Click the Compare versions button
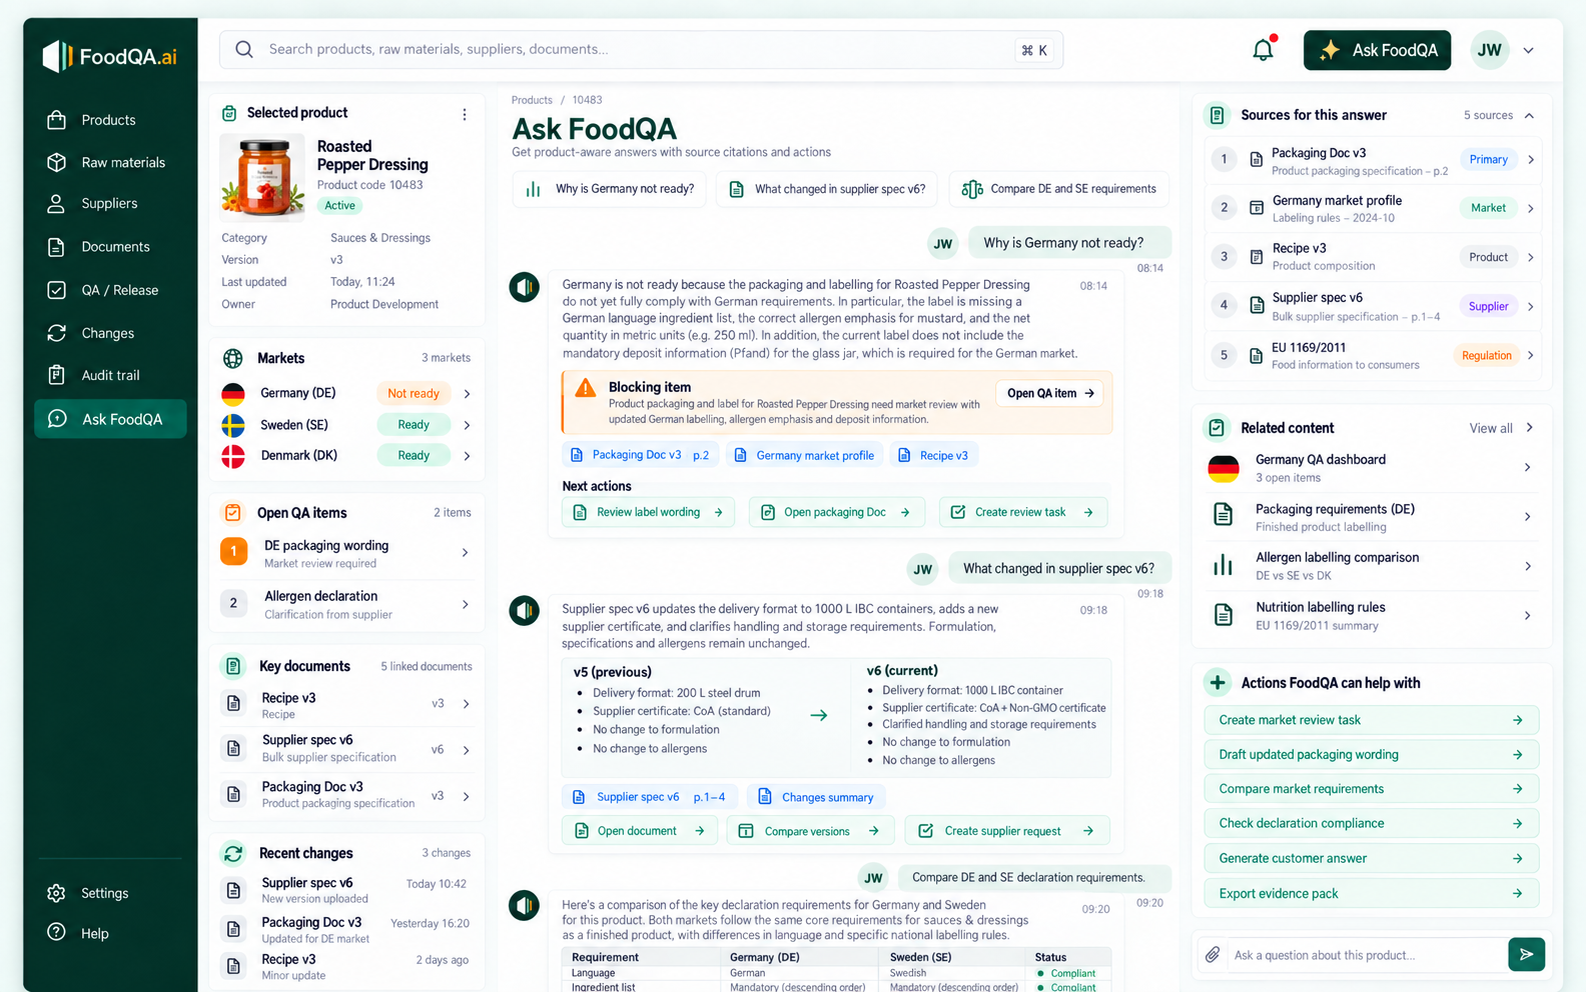Screen dimensions: 1586x992 click(809, 831)
